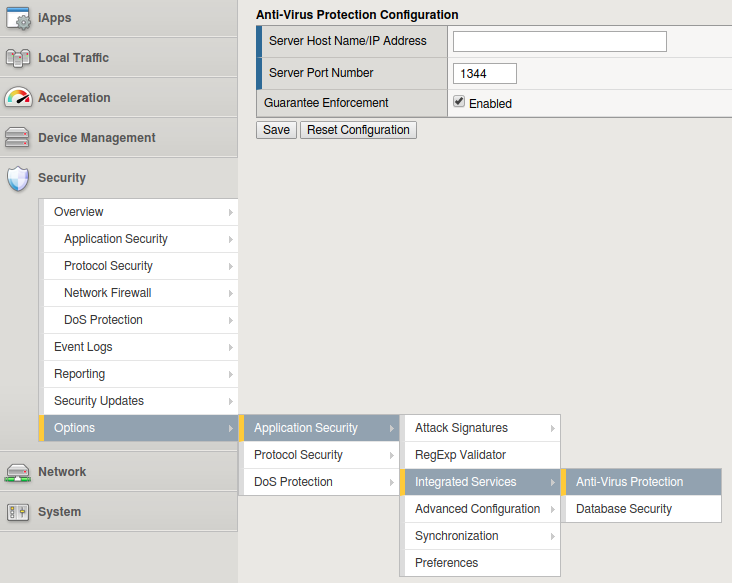Disable the Guarantee Enforcement checkbox
Image resolution: width=732 pixels, height=583 pixels.
point(459,102)
